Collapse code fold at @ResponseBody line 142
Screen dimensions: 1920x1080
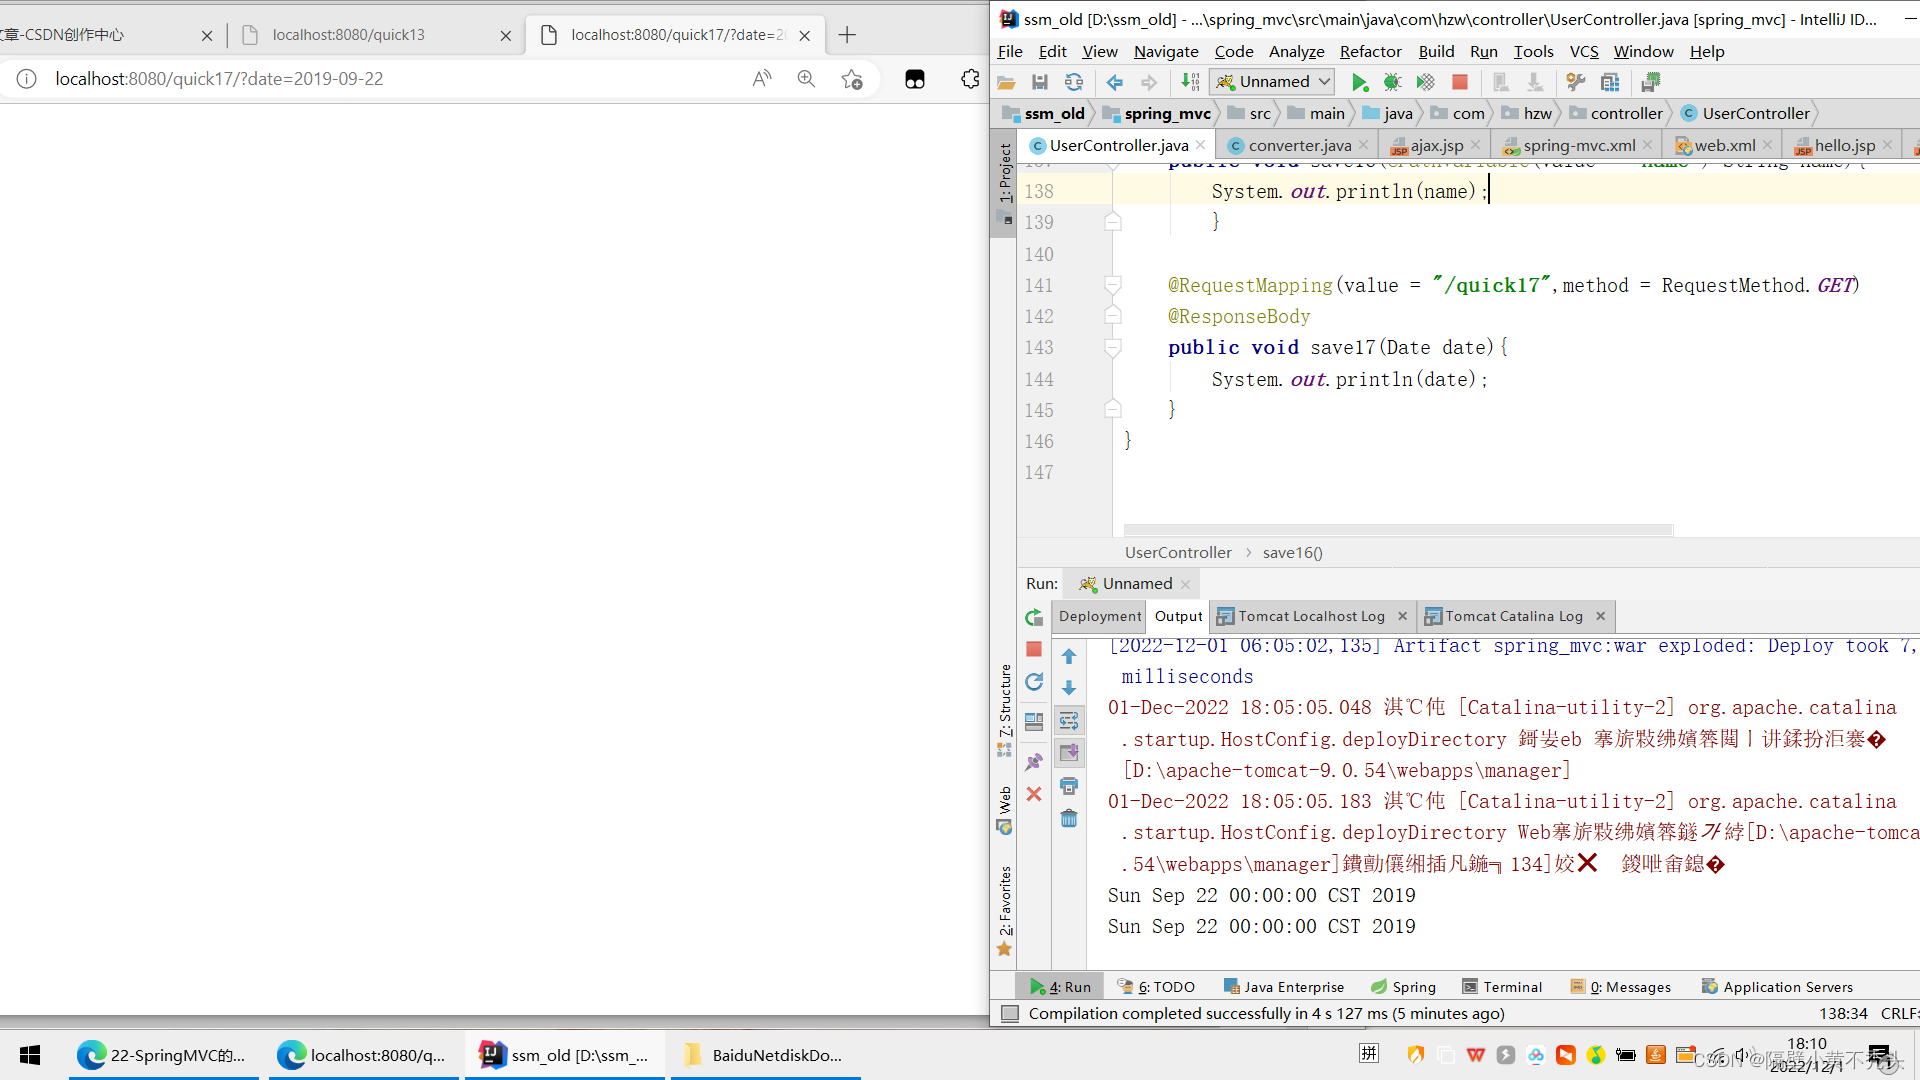(1113, 317)
